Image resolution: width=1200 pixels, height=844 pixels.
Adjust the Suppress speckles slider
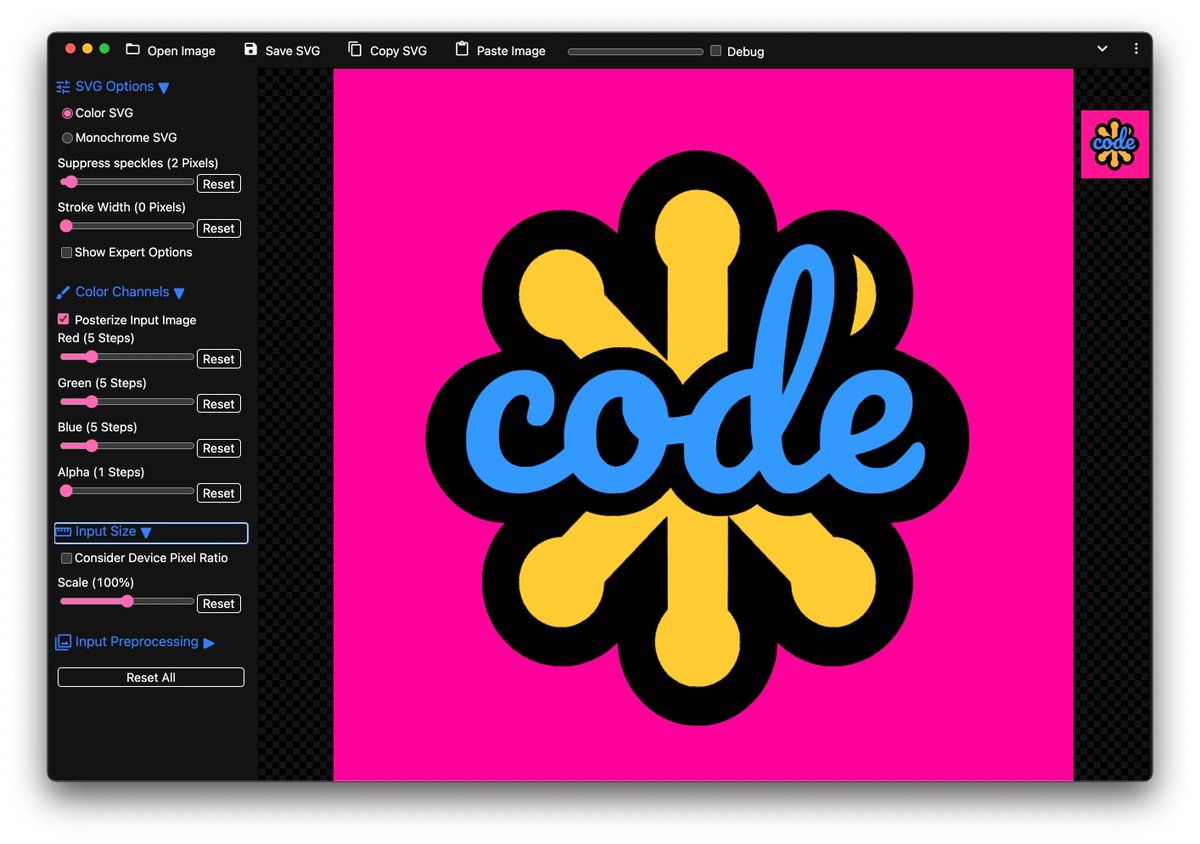pyautogui.click(x=127, y=182)
